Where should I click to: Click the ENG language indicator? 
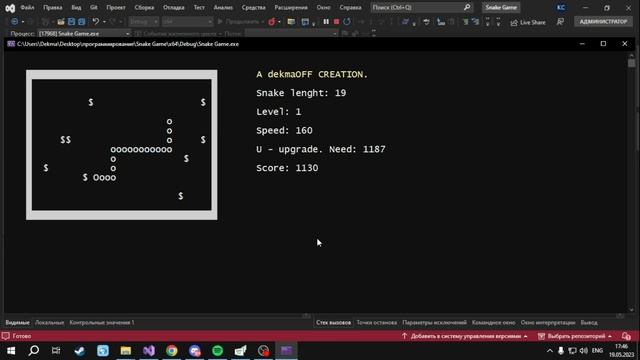[x=597, y=351]
